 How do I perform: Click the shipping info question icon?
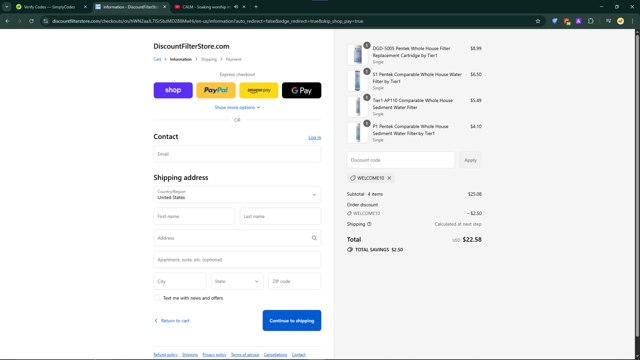point(369,224)
